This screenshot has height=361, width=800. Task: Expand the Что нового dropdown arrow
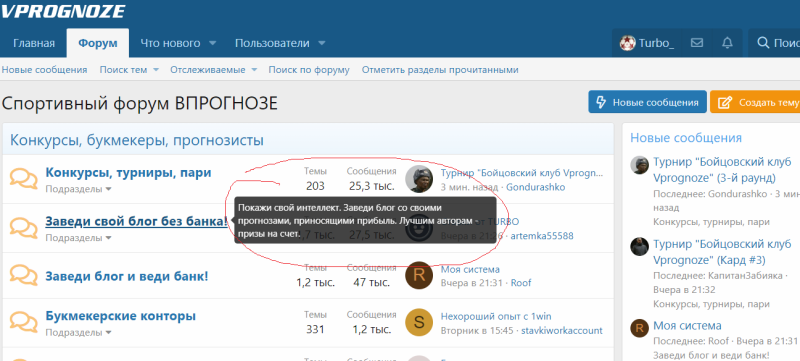(x=213, y=43)
